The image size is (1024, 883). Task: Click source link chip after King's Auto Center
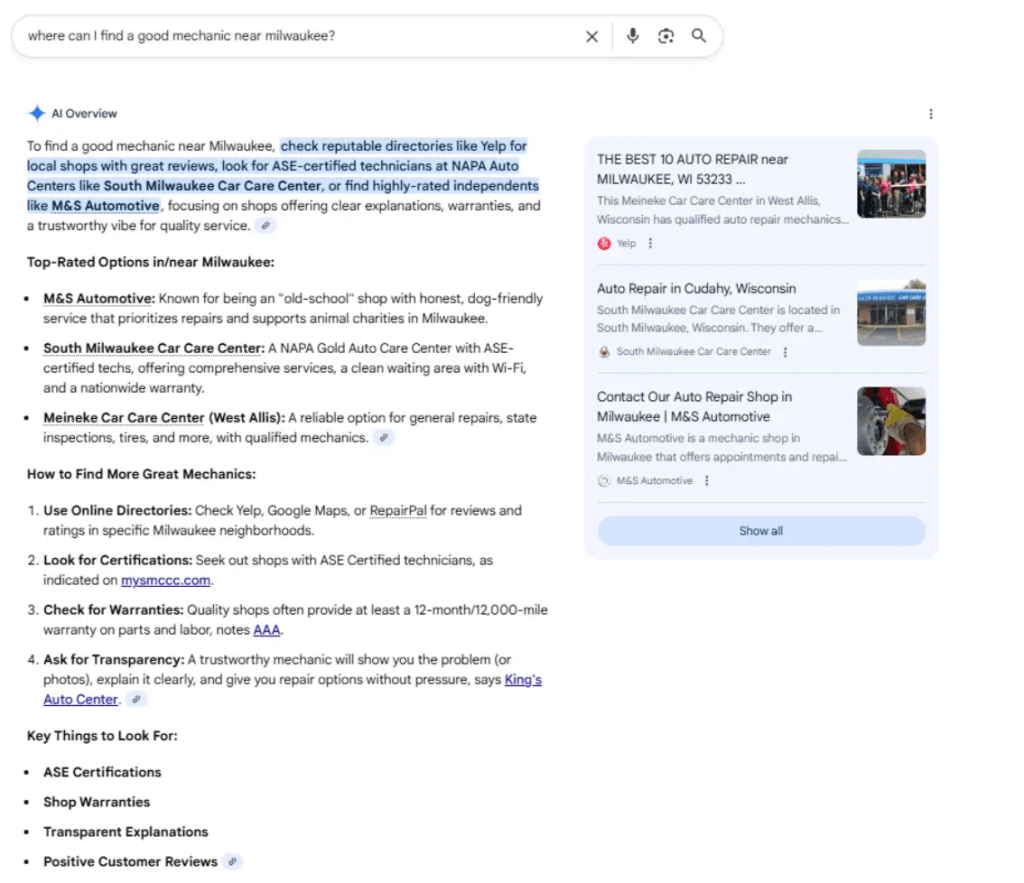136,700
